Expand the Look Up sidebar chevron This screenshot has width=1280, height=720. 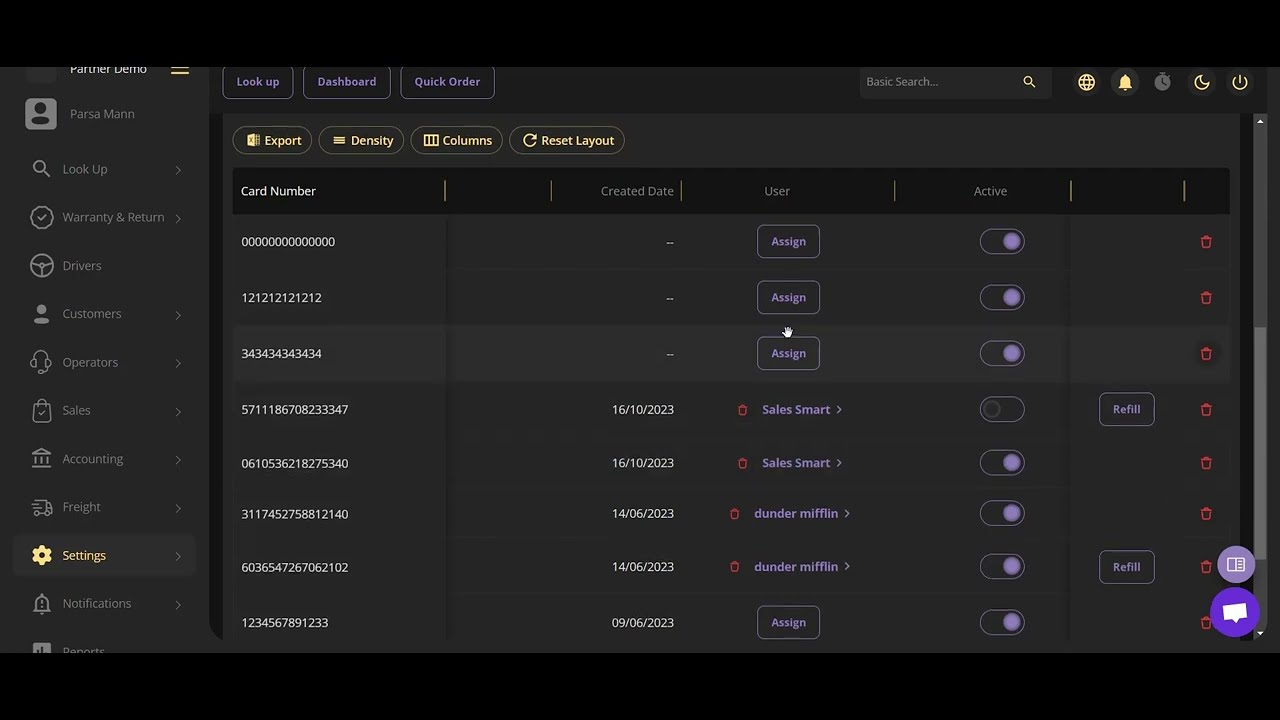(x=178, y=170)
